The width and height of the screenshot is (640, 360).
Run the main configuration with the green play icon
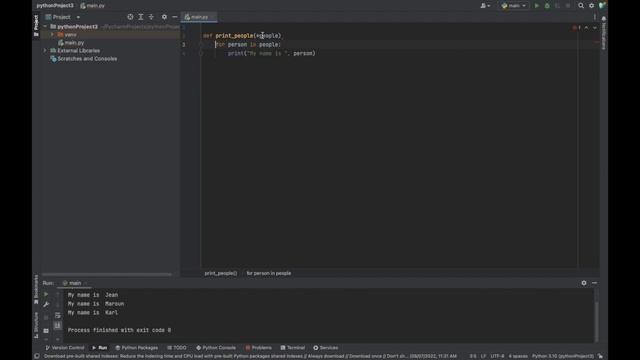(x=537, y=6)
